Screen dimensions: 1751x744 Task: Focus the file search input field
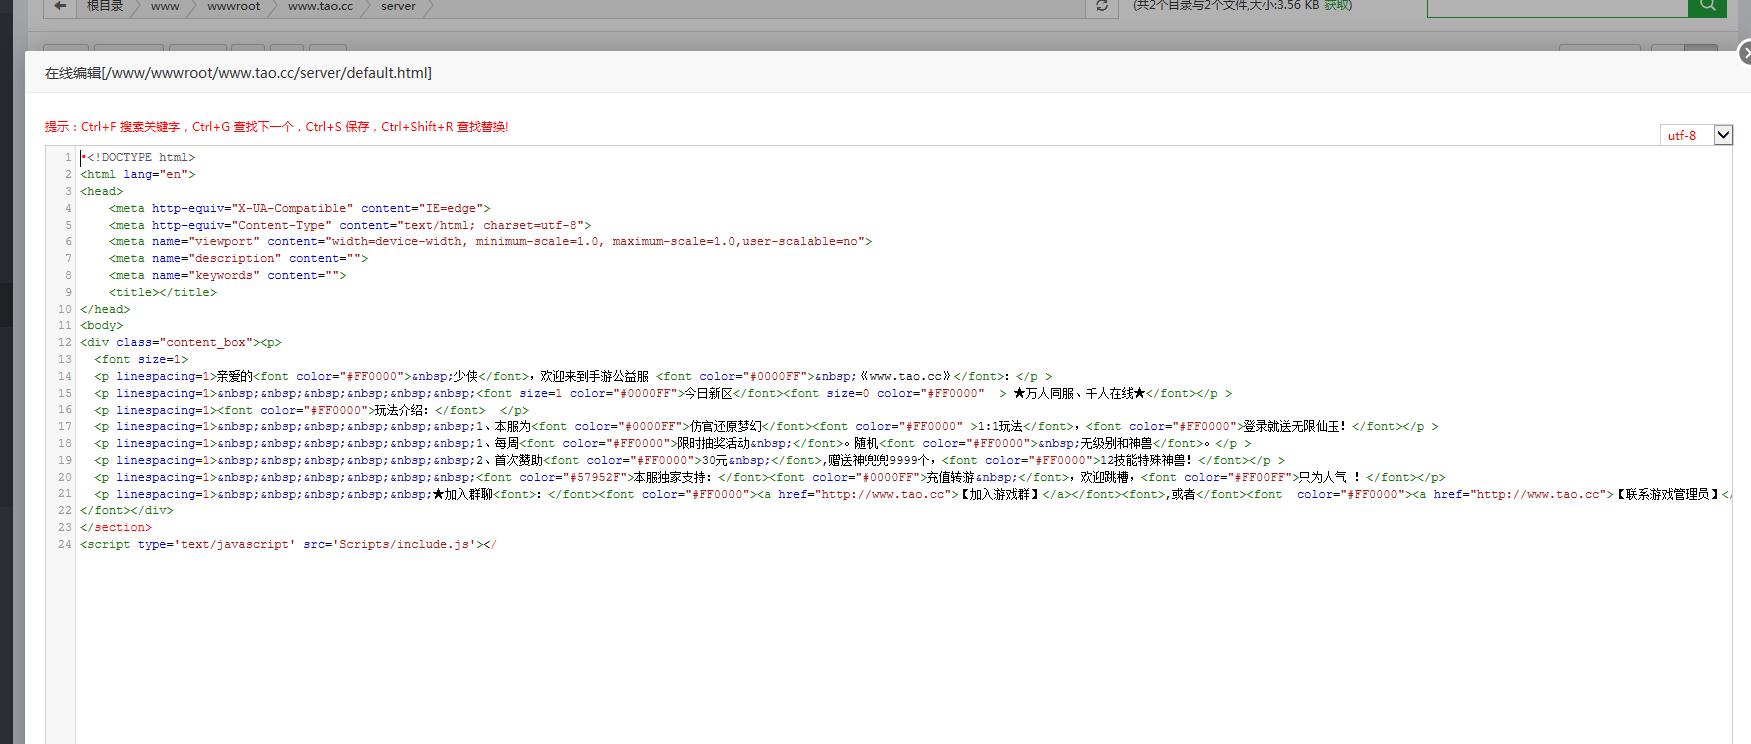[x=1557, y=6]
